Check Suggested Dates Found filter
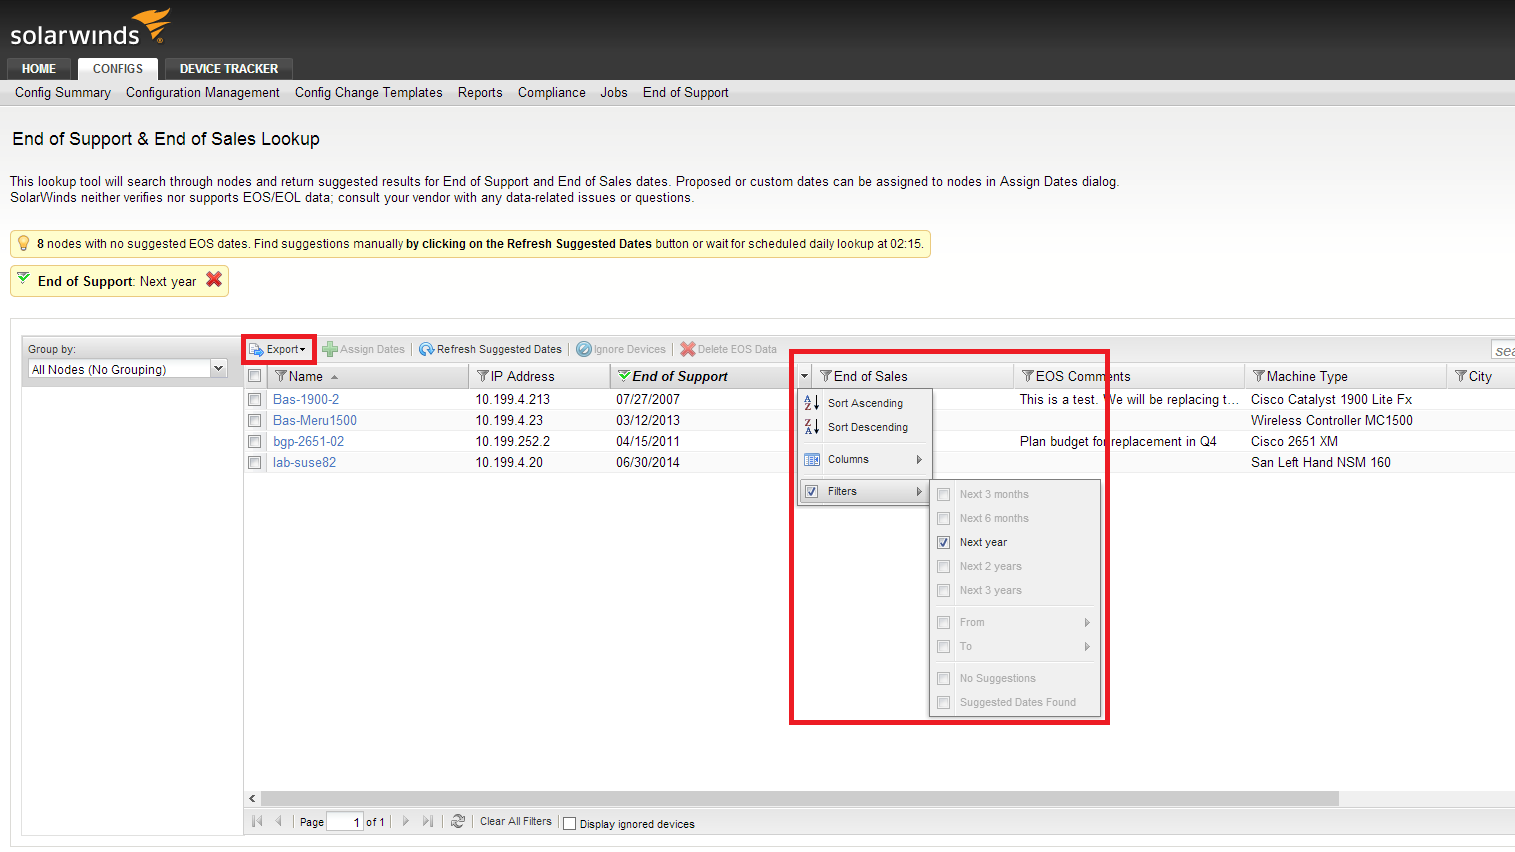Image resolution: width=1515 pixels, height=852 pixels. pyautogui.click(x=943, y=702)
